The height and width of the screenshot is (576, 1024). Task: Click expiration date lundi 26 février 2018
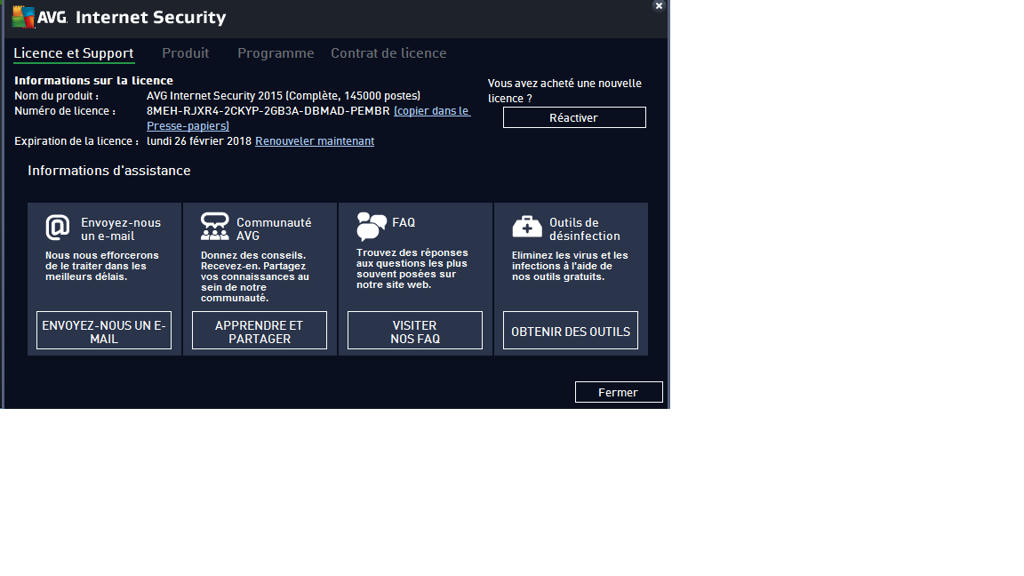[x=199, y=141]
